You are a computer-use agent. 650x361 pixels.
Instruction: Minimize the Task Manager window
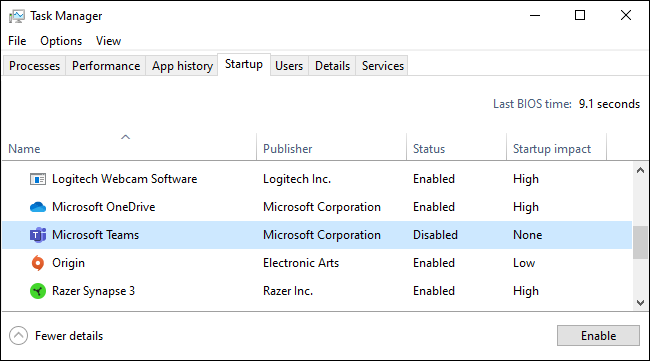(x=535, y=16)
